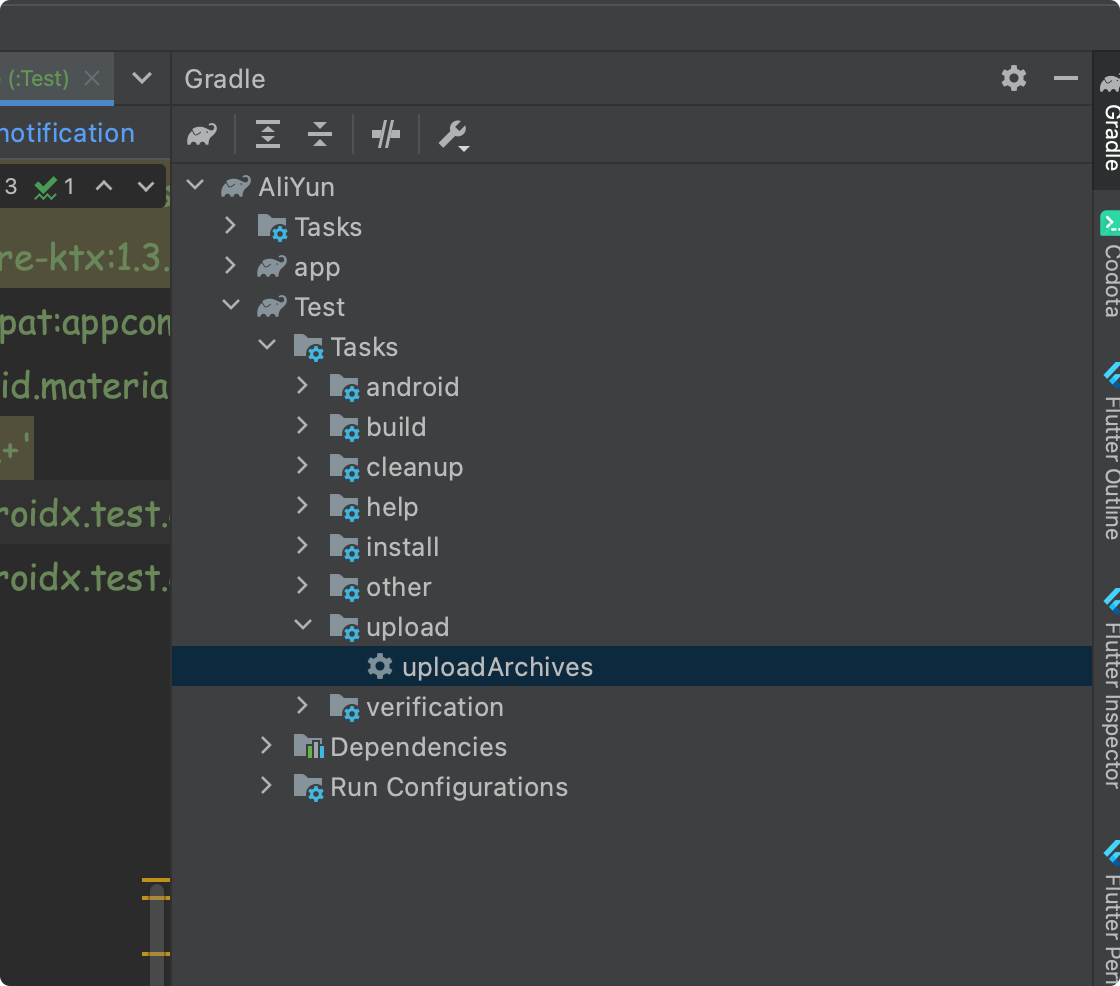Go to next highlighted error arrow
The height and width of the screenshot is (986, 1120).
(x=146, y=186)
